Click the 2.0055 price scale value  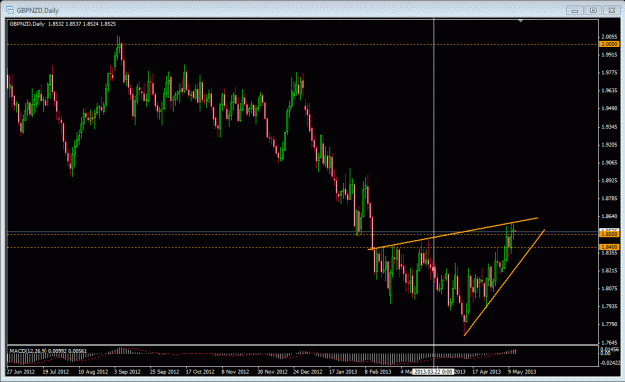(x=609, y=37)
